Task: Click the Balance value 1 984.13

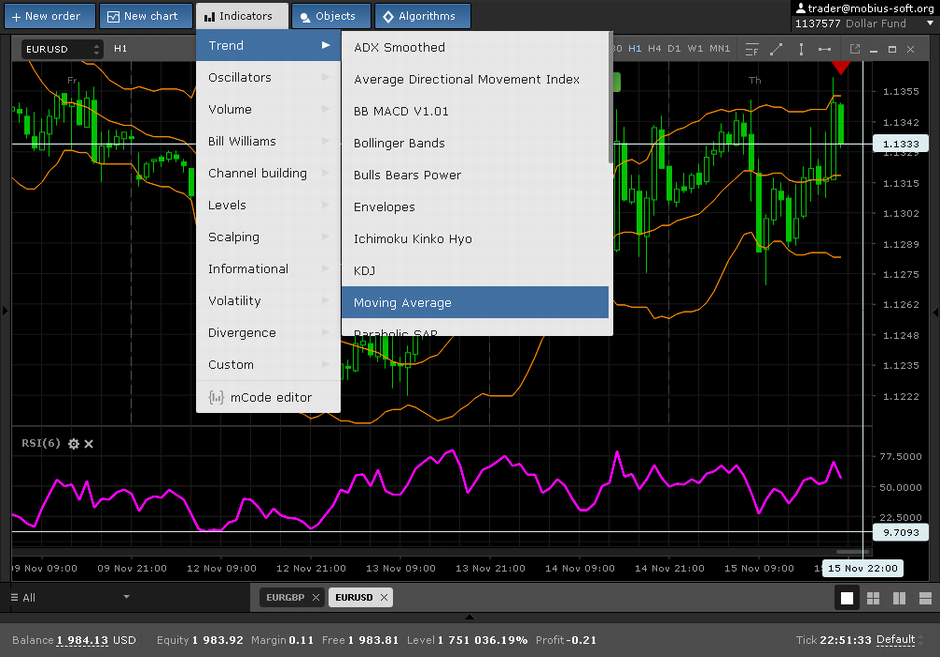Action: click(x=83, y=640)
